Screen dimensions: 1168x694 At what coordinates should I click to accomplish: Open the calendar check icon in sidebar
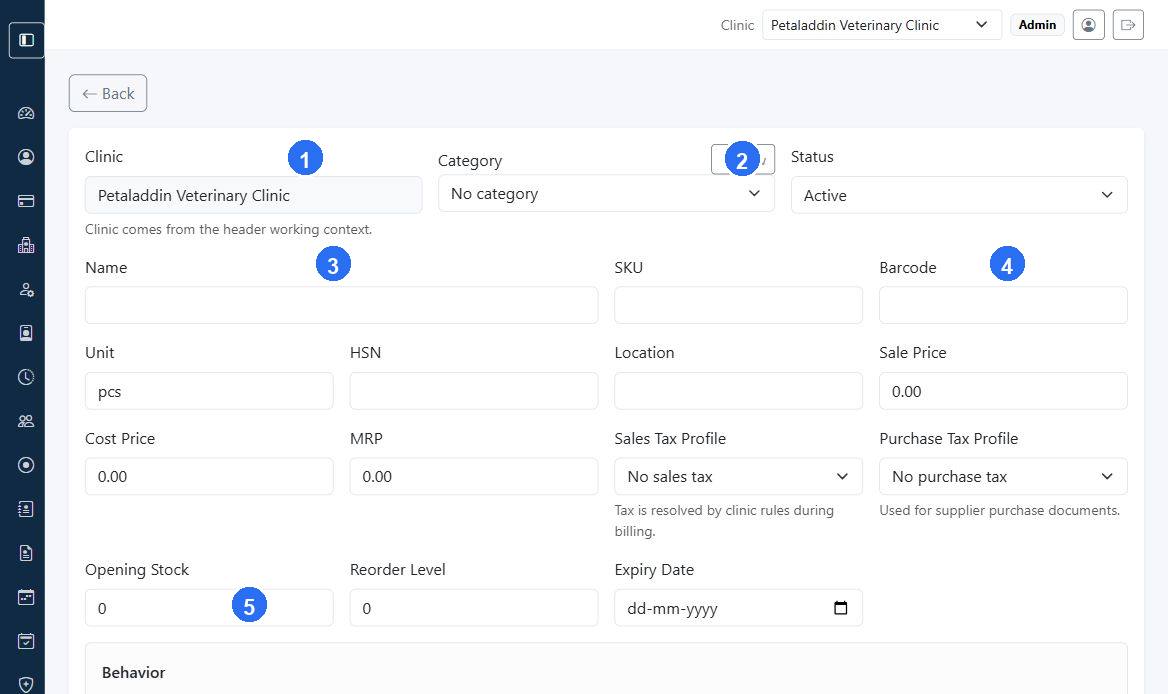(26, 641)
